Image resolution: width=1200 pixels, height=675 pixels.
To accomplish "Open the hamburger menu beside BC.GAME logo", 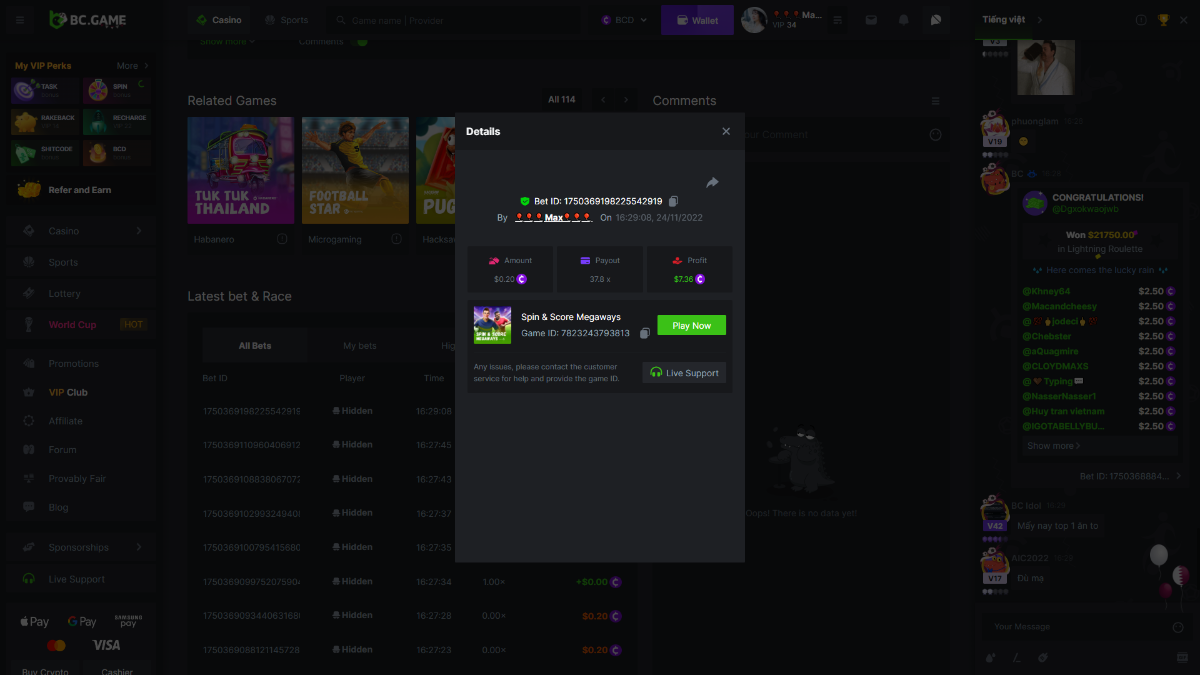I will (x=20, y=20).
